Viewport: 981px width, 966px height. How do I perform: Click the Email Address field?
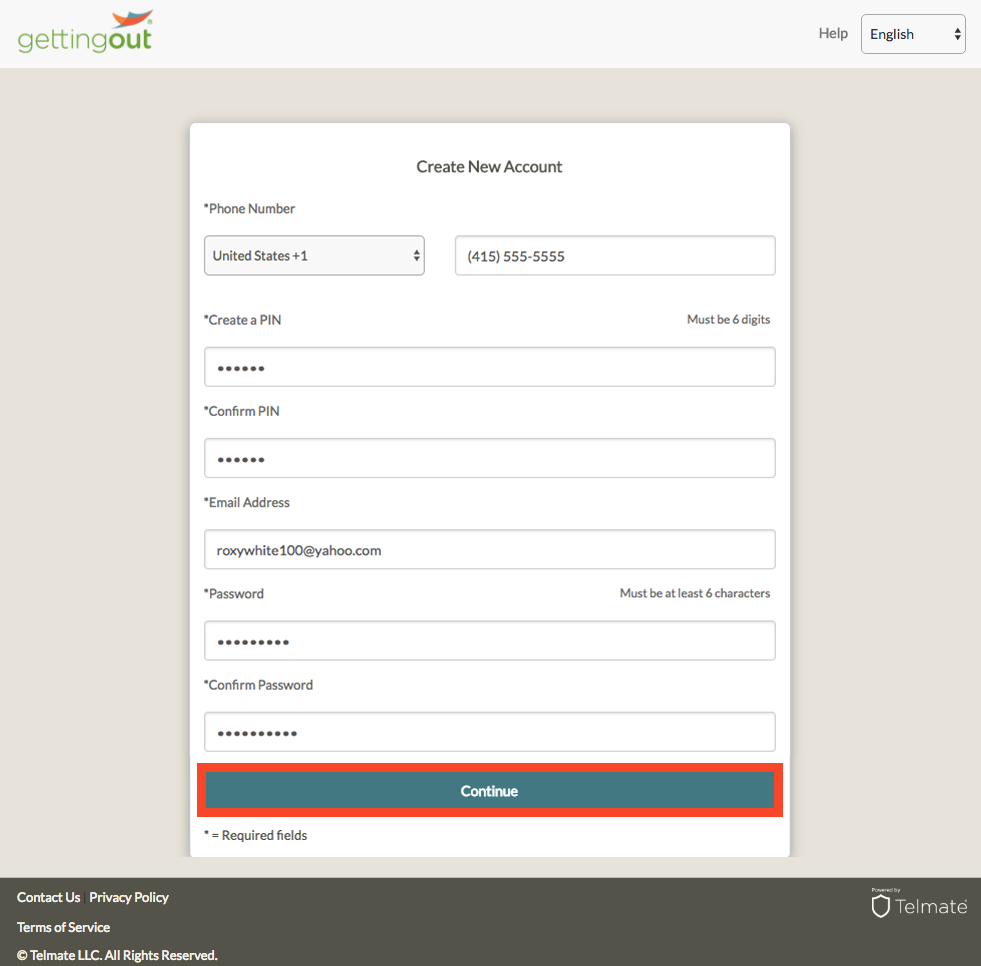click(x=490, y=549)
